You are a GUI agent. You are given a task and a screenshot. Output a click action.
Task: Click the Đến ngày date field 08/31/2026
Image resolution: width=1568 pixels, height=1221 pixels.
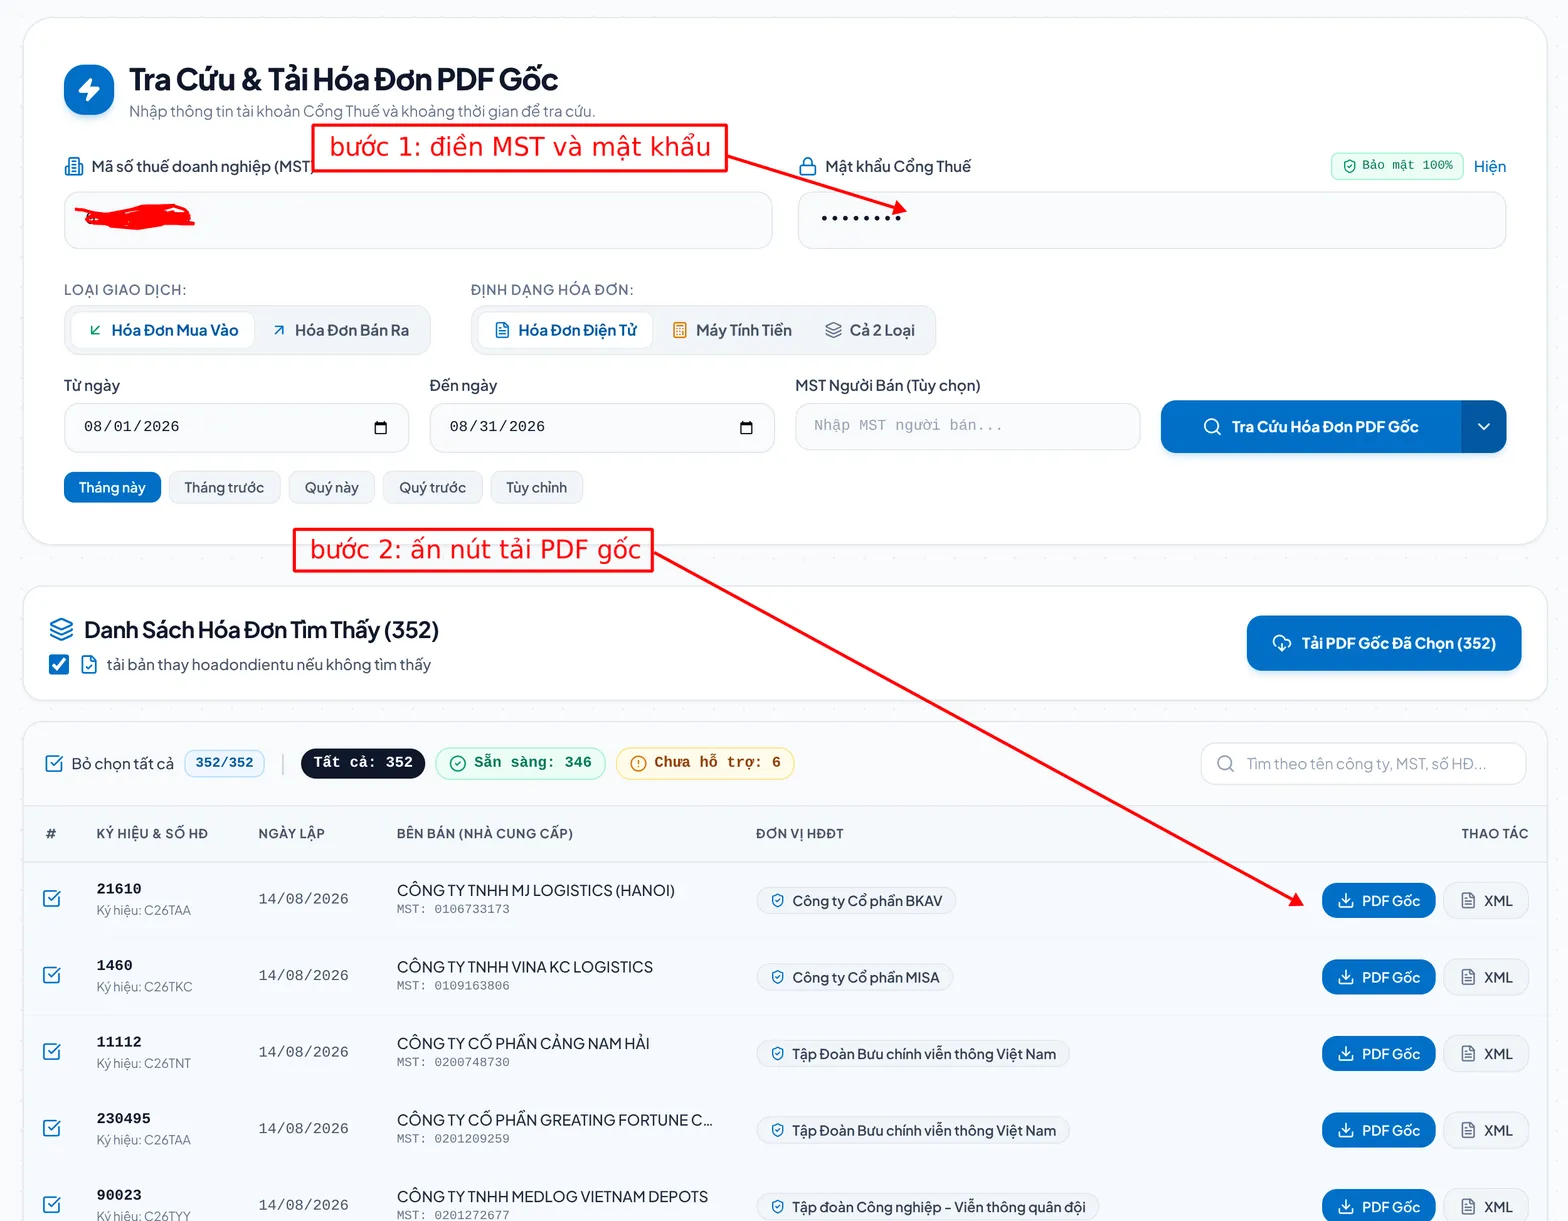coord(602,428)
